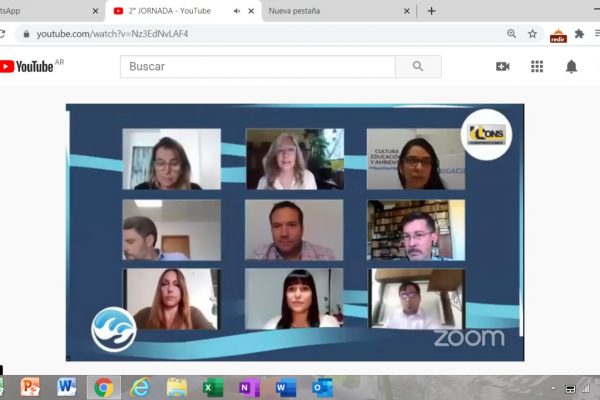Click the video player area
Viewport: 600px width, 400px height.
[294, 230]
